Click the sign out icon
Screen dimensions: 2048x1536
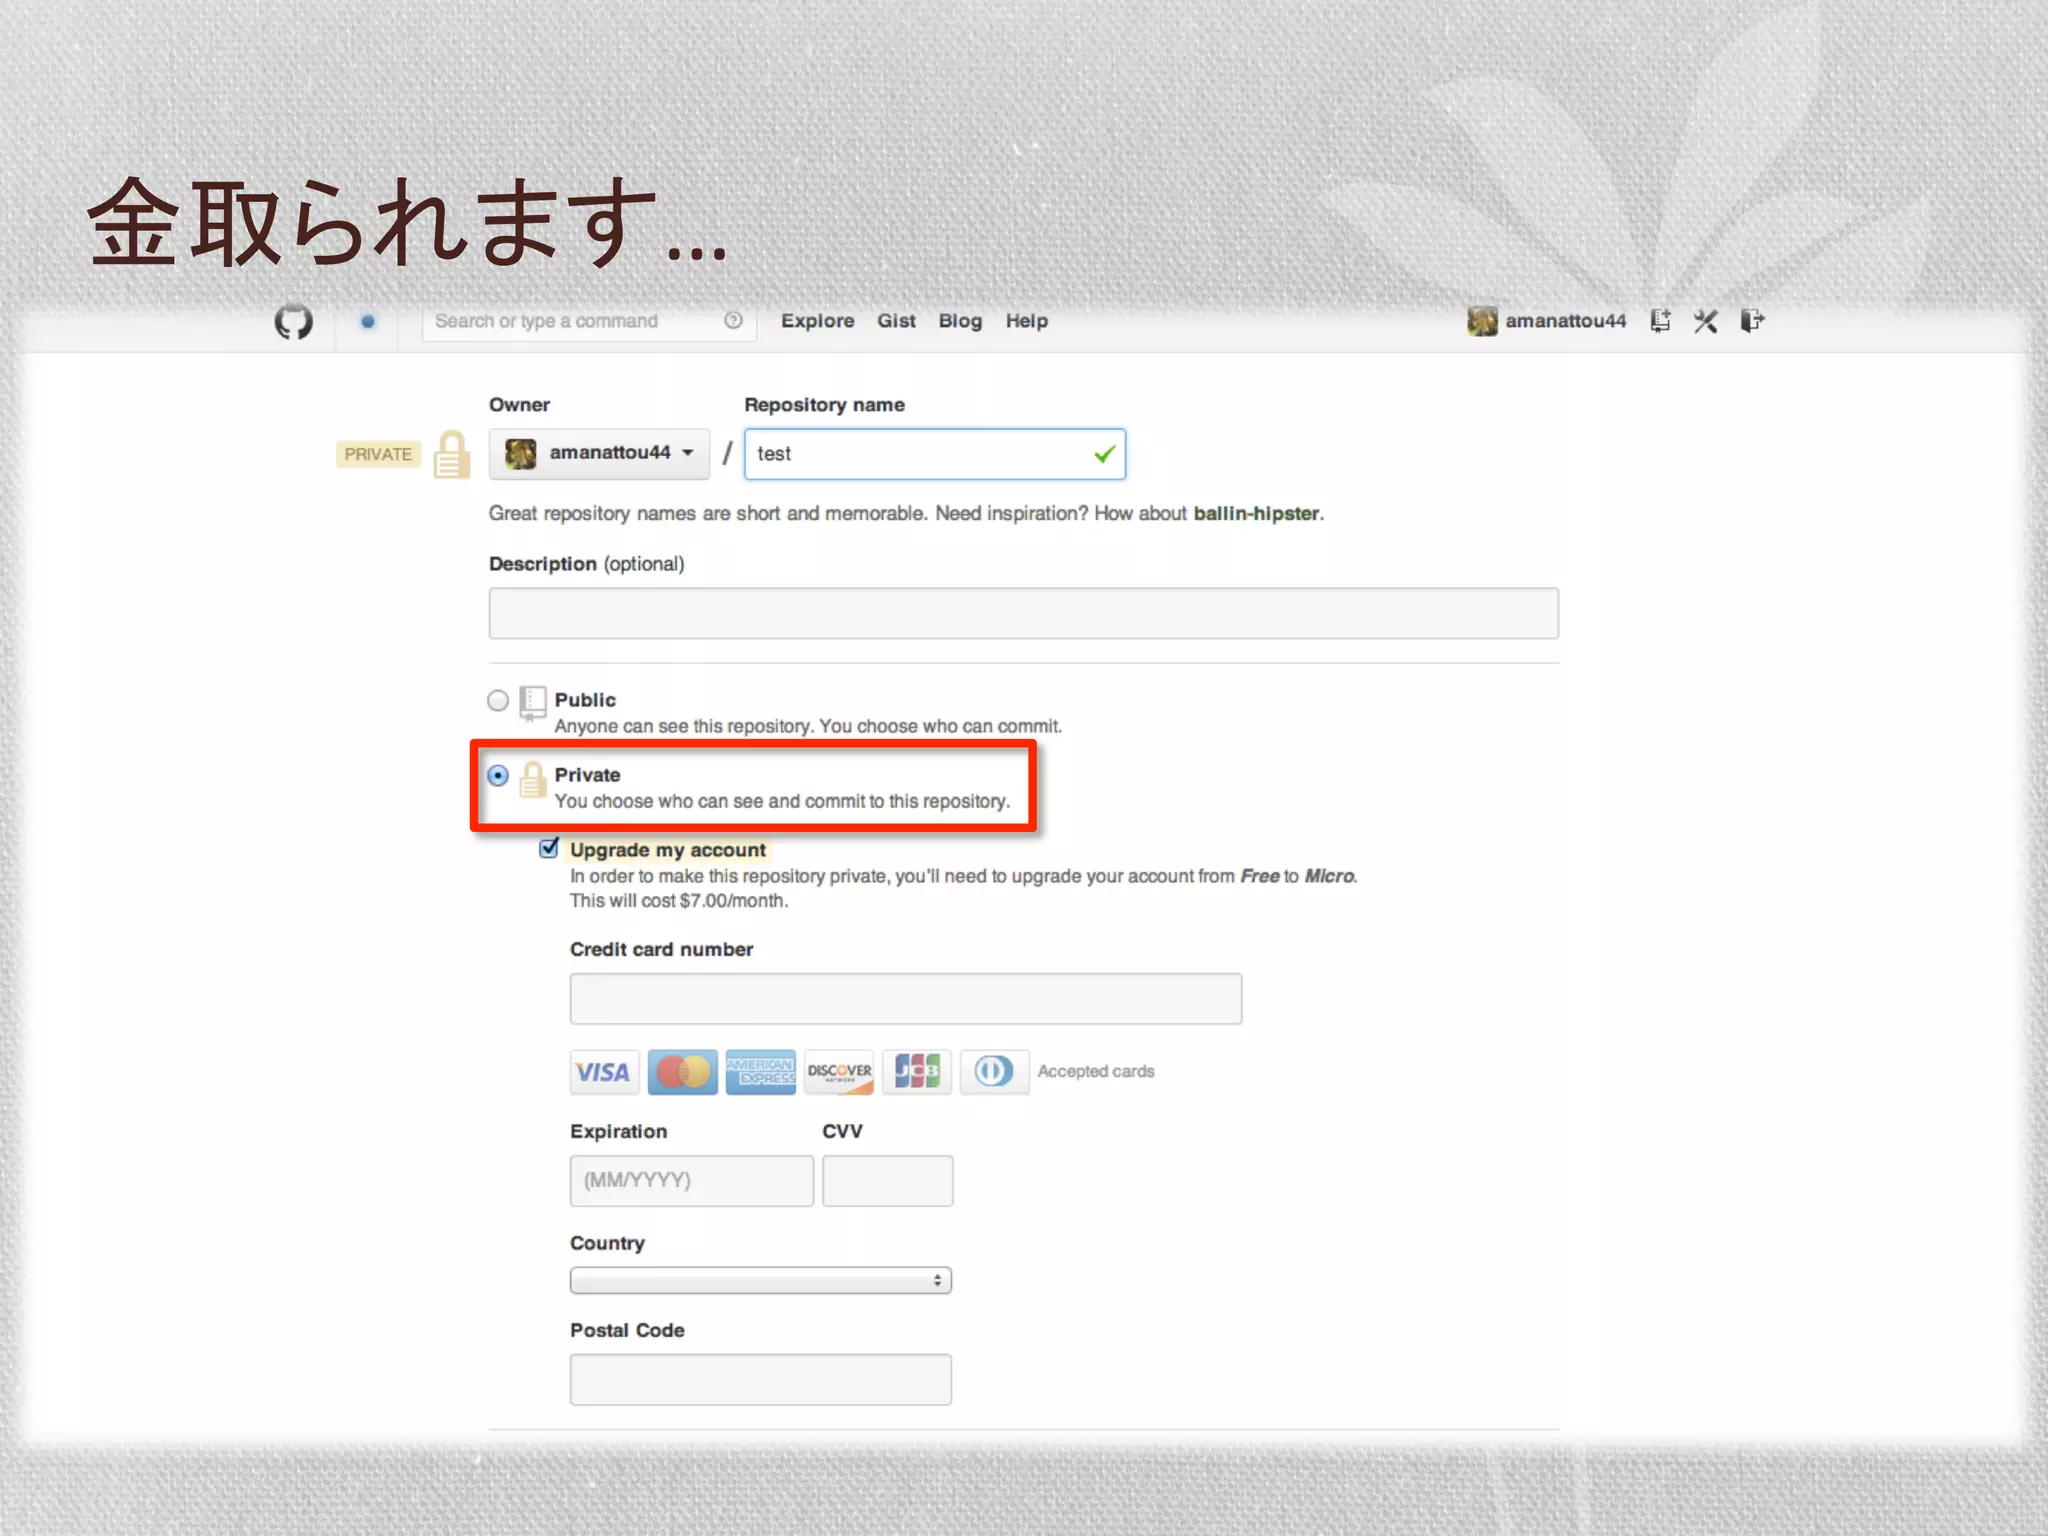(1752, 321)
